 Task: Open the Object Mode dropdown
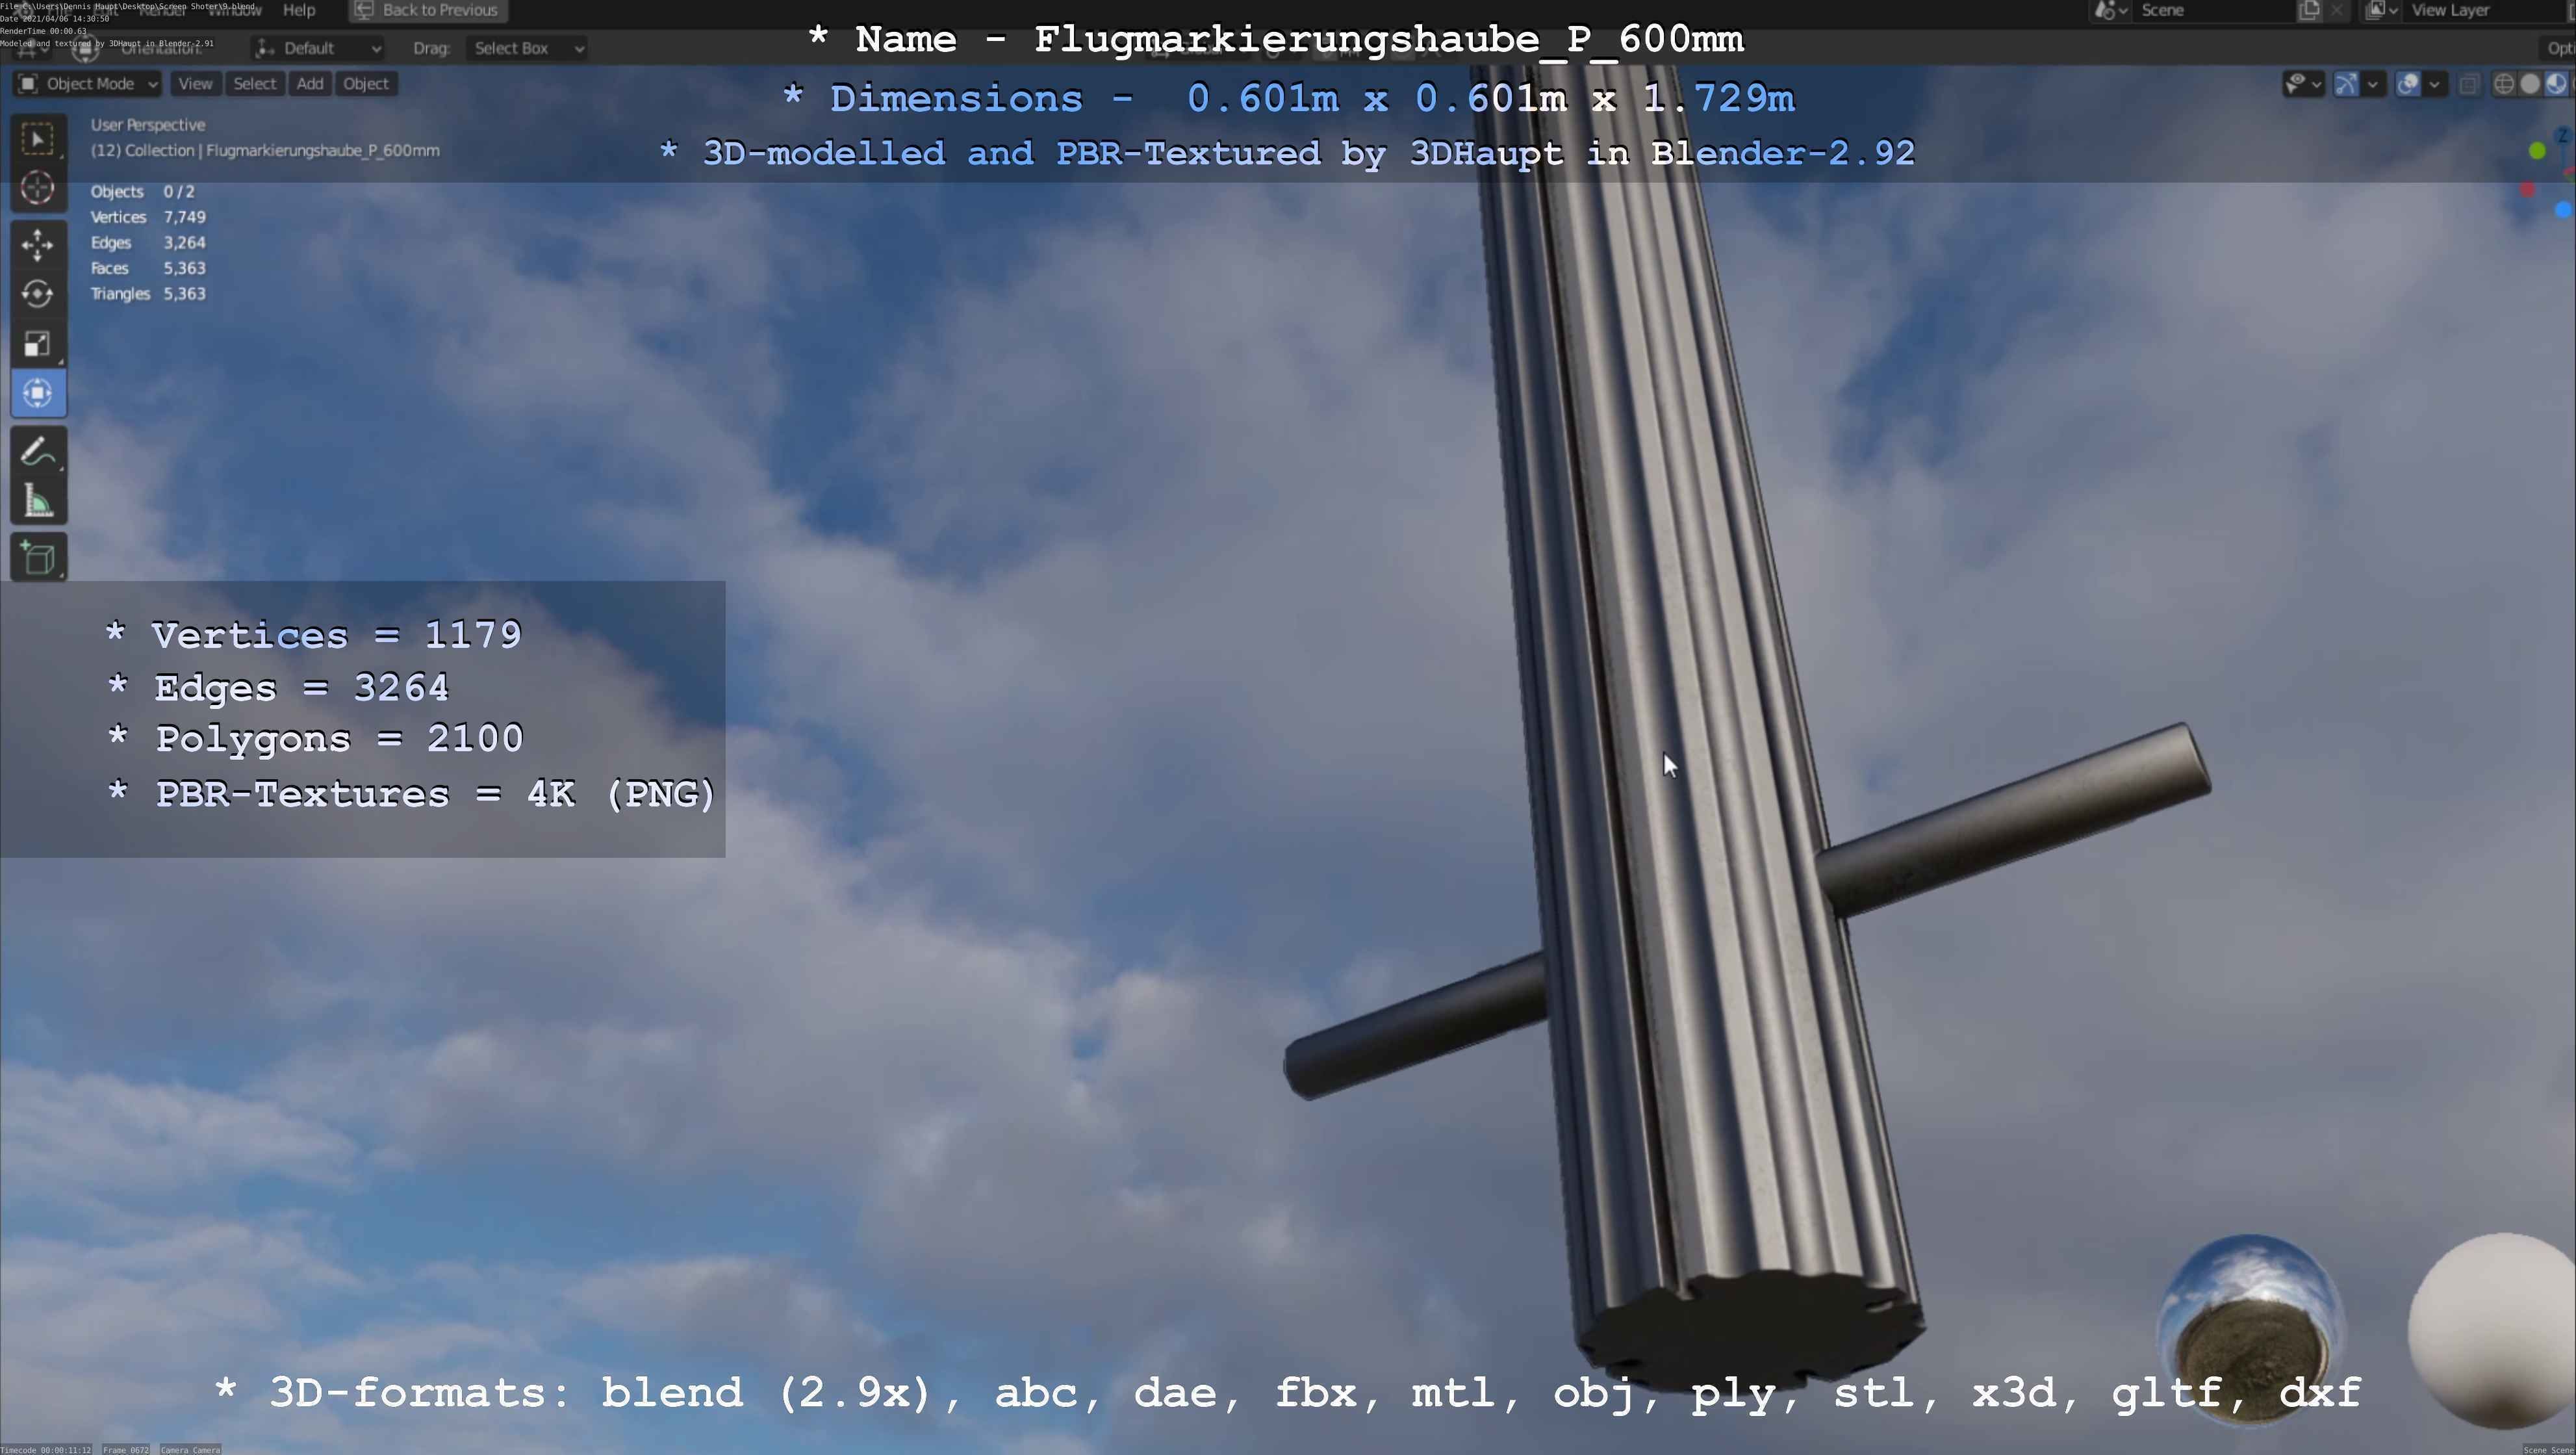point(88,84)
